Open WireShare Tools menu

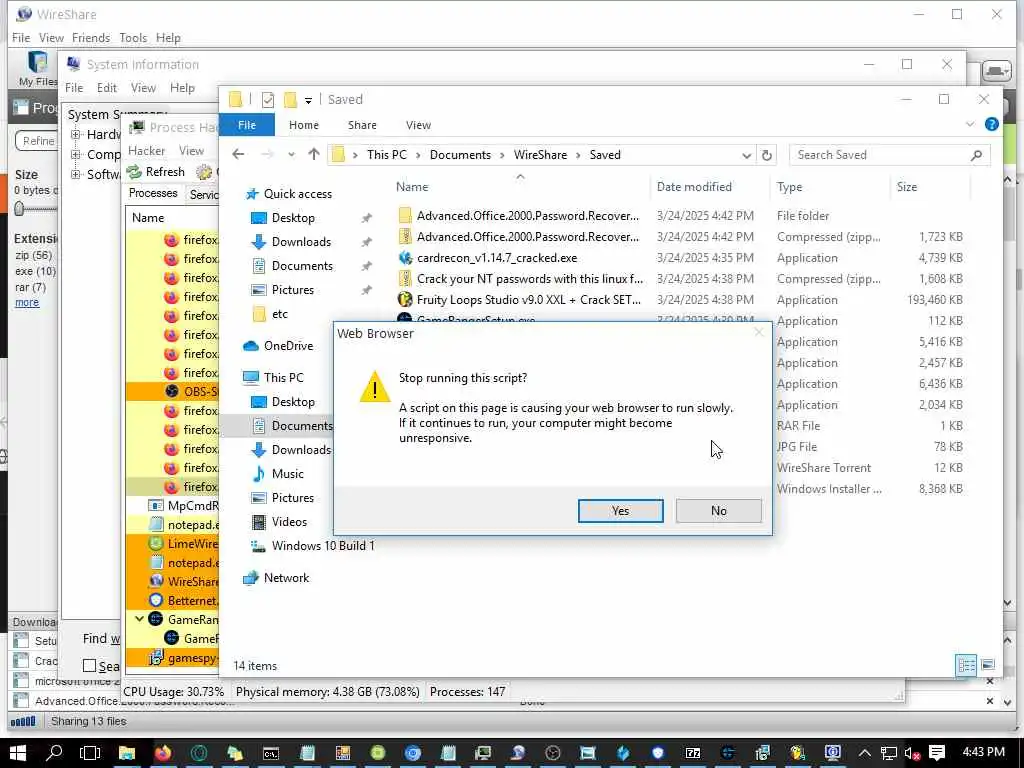(133, 38)
